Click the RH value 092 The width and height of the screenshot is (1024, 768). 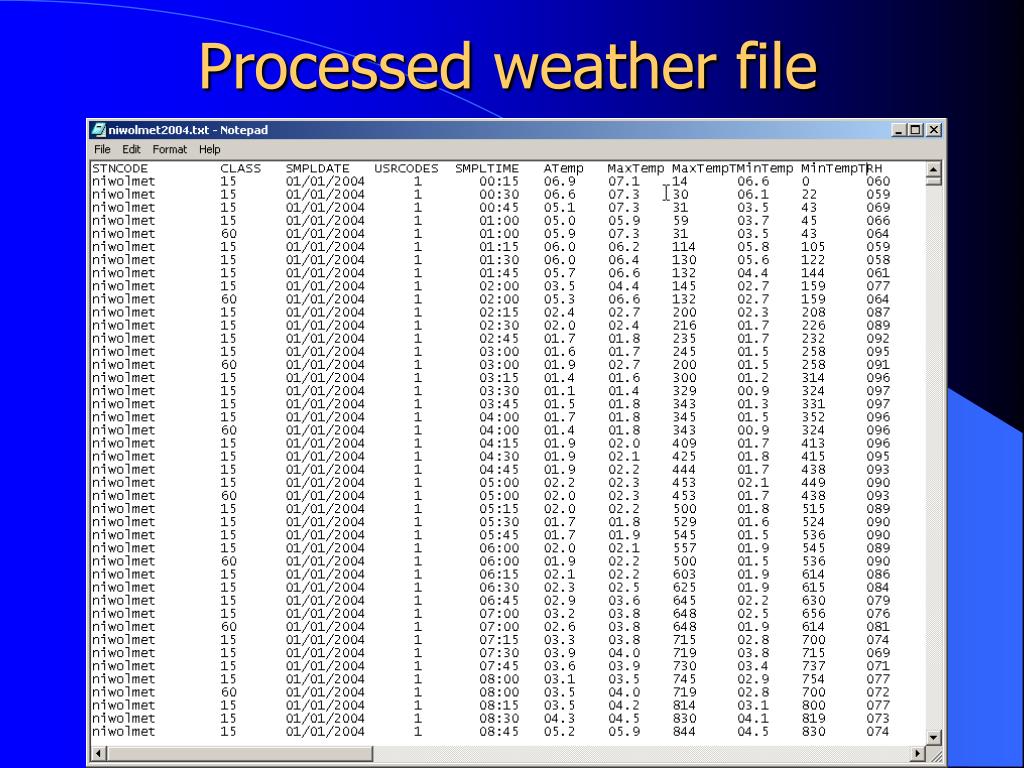(878, 338)
